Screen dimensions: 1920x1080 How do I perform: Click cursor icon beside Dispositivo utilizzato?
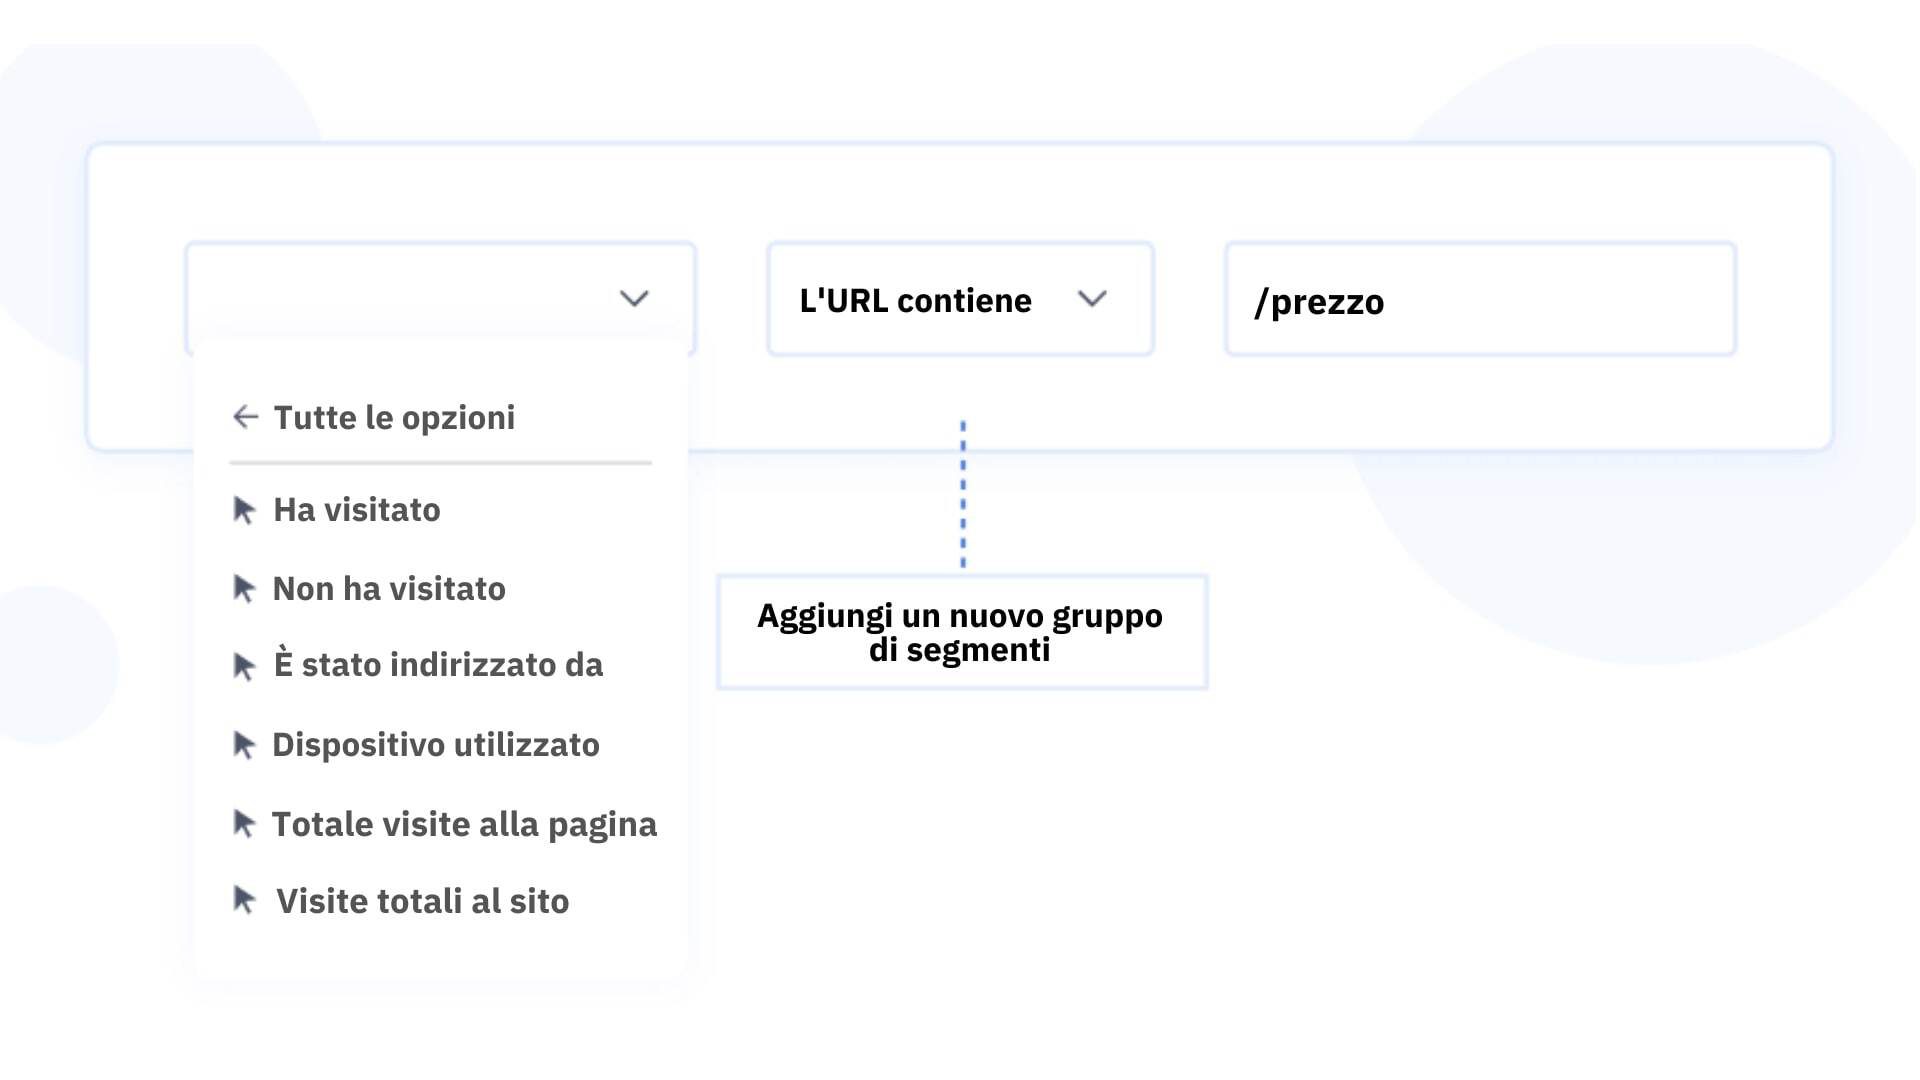tap(244, 745)
